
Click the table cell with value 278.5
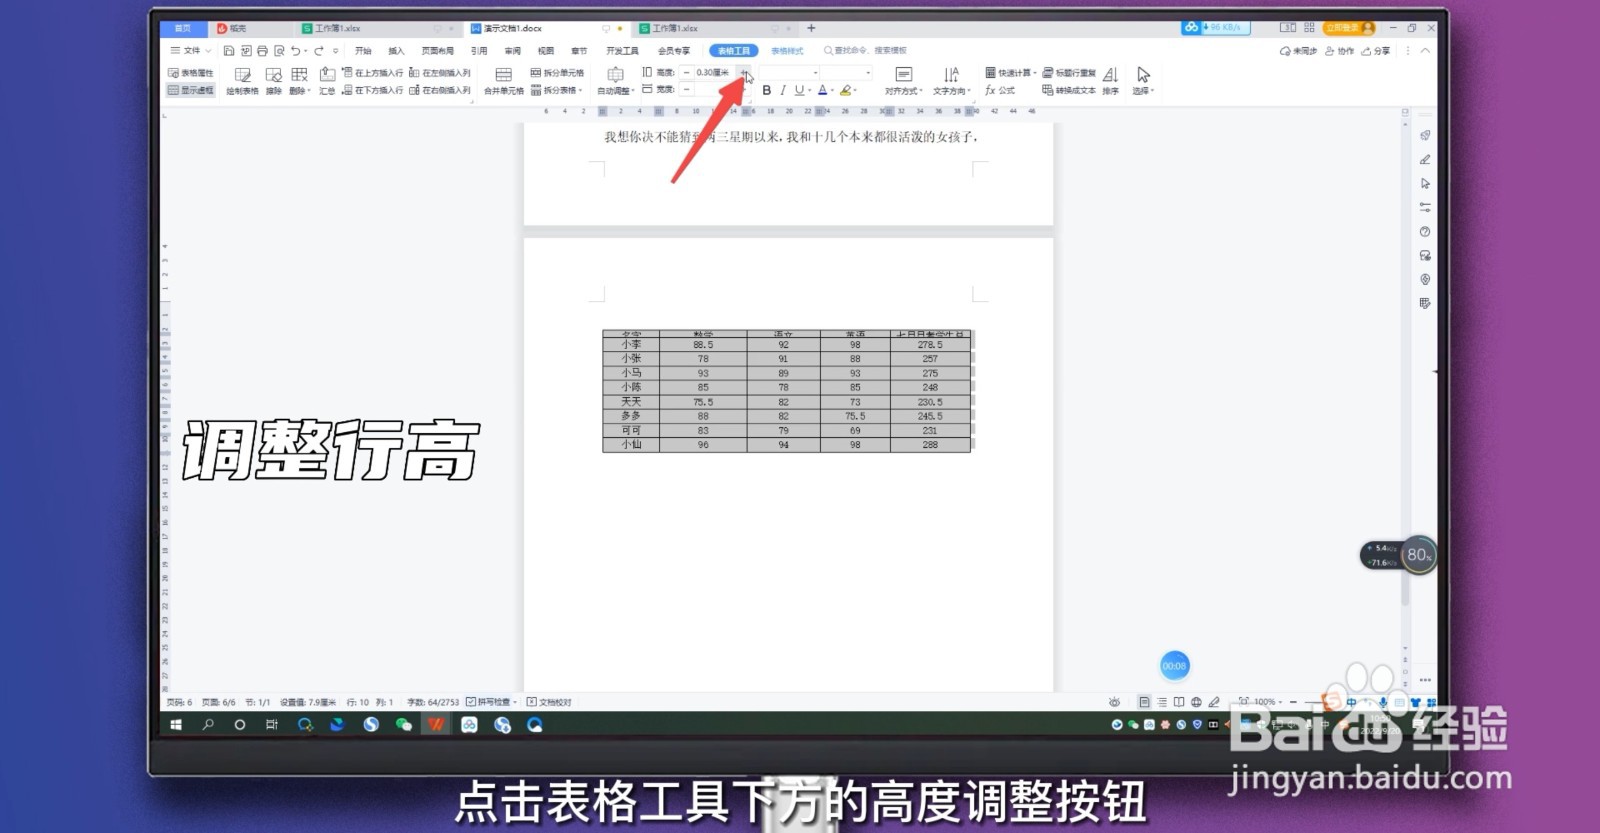(x=930, y=344)
